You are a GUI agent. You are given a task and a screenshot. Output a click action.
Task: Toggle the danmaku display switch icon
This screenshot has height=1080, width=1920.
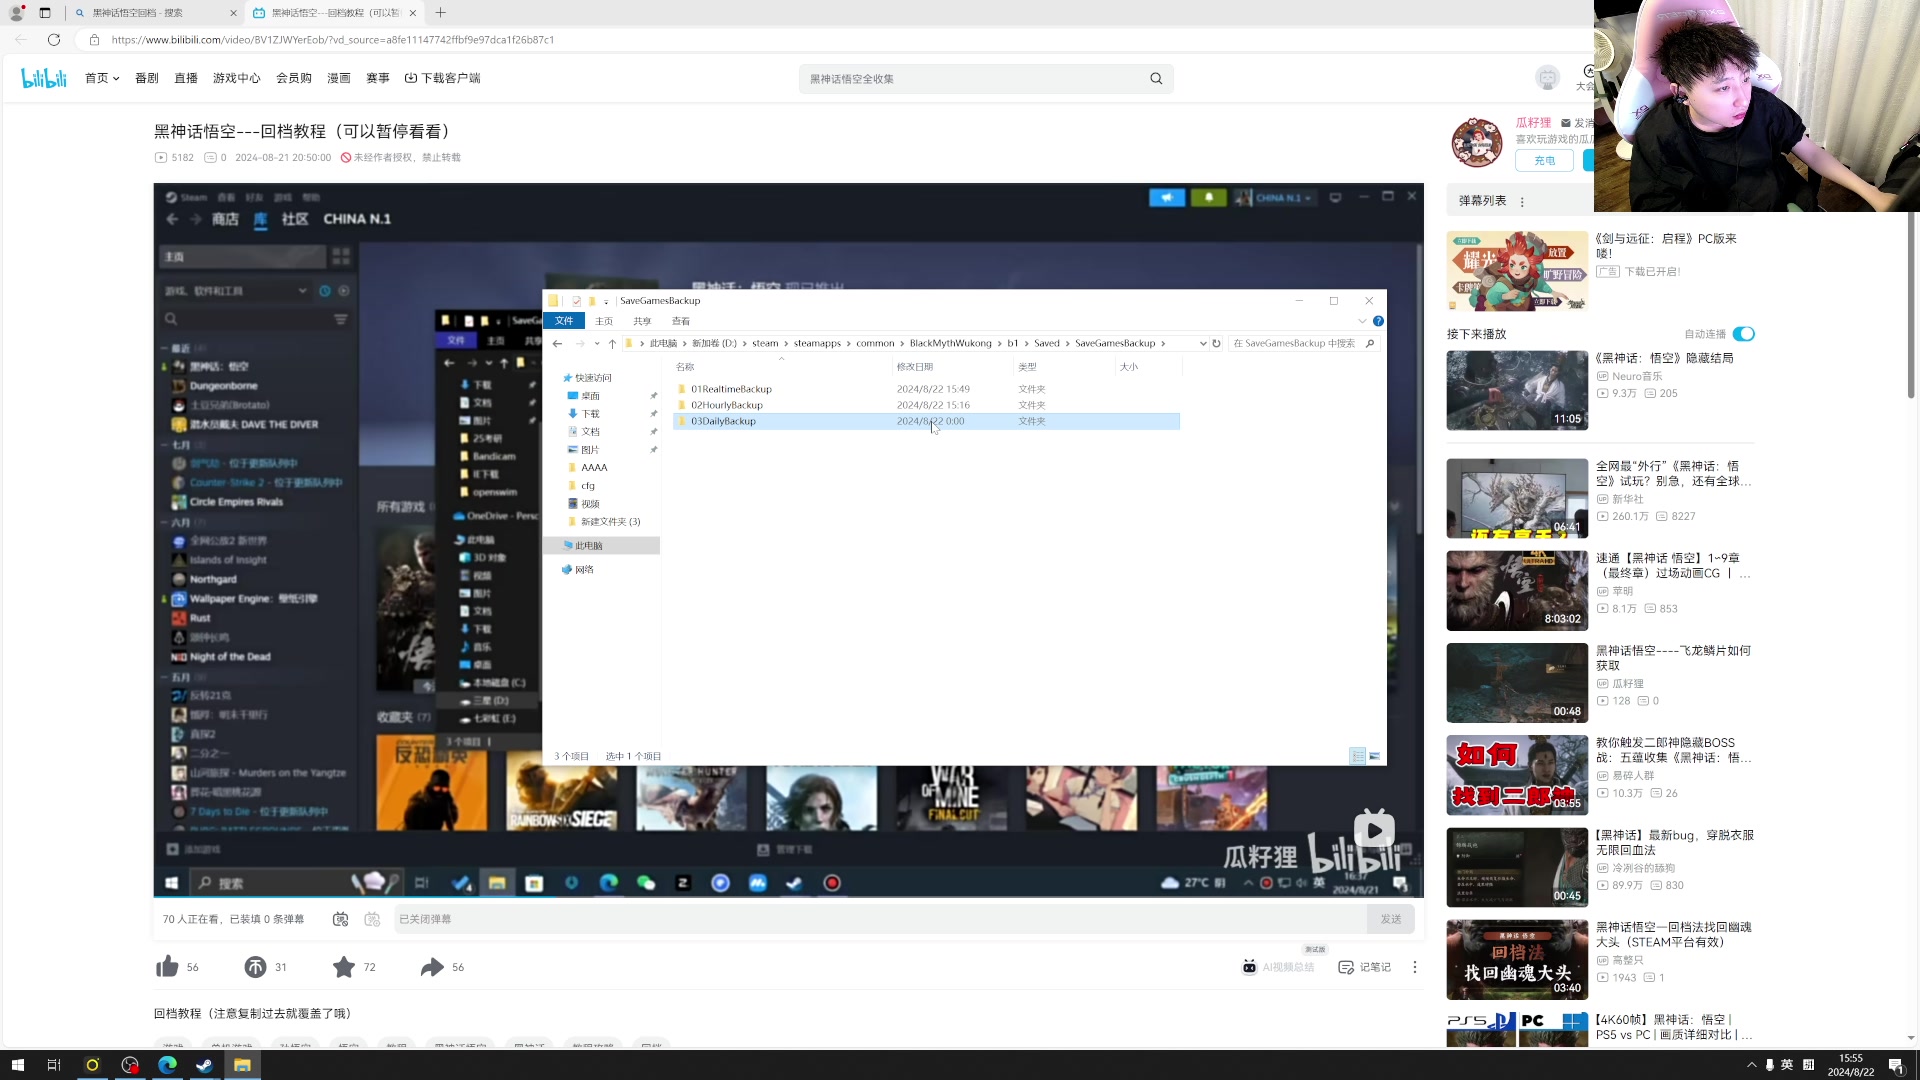(x=340, y=919)
